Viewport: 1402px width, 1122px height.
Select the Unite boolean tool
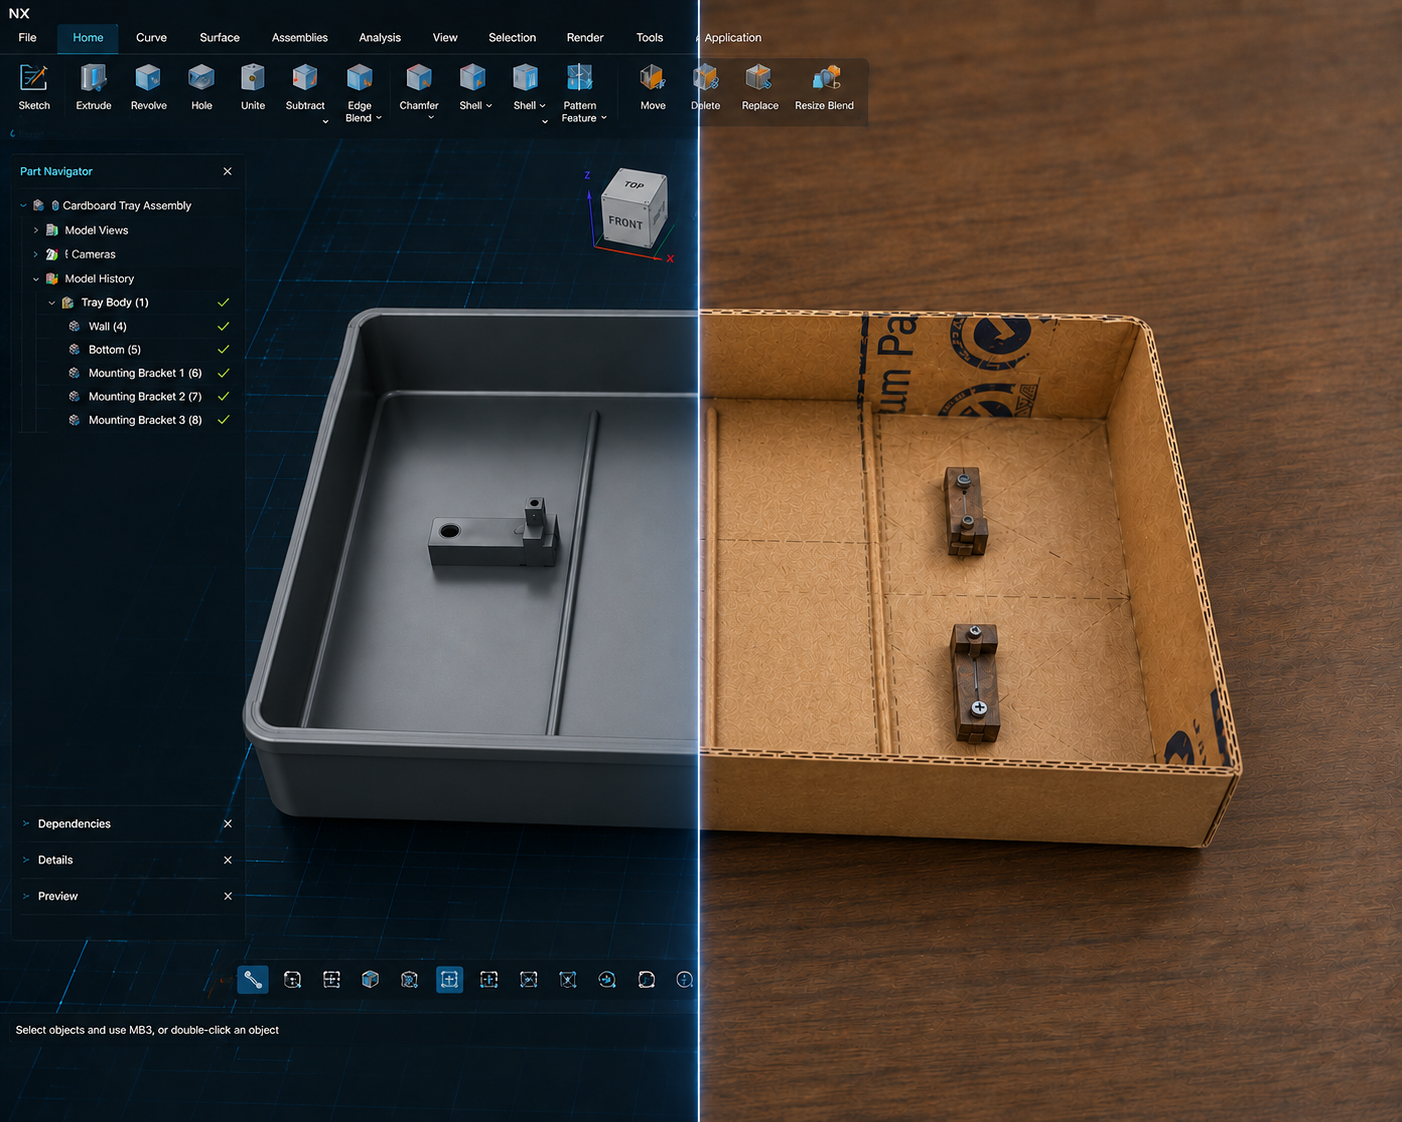[x=253, y=78]
